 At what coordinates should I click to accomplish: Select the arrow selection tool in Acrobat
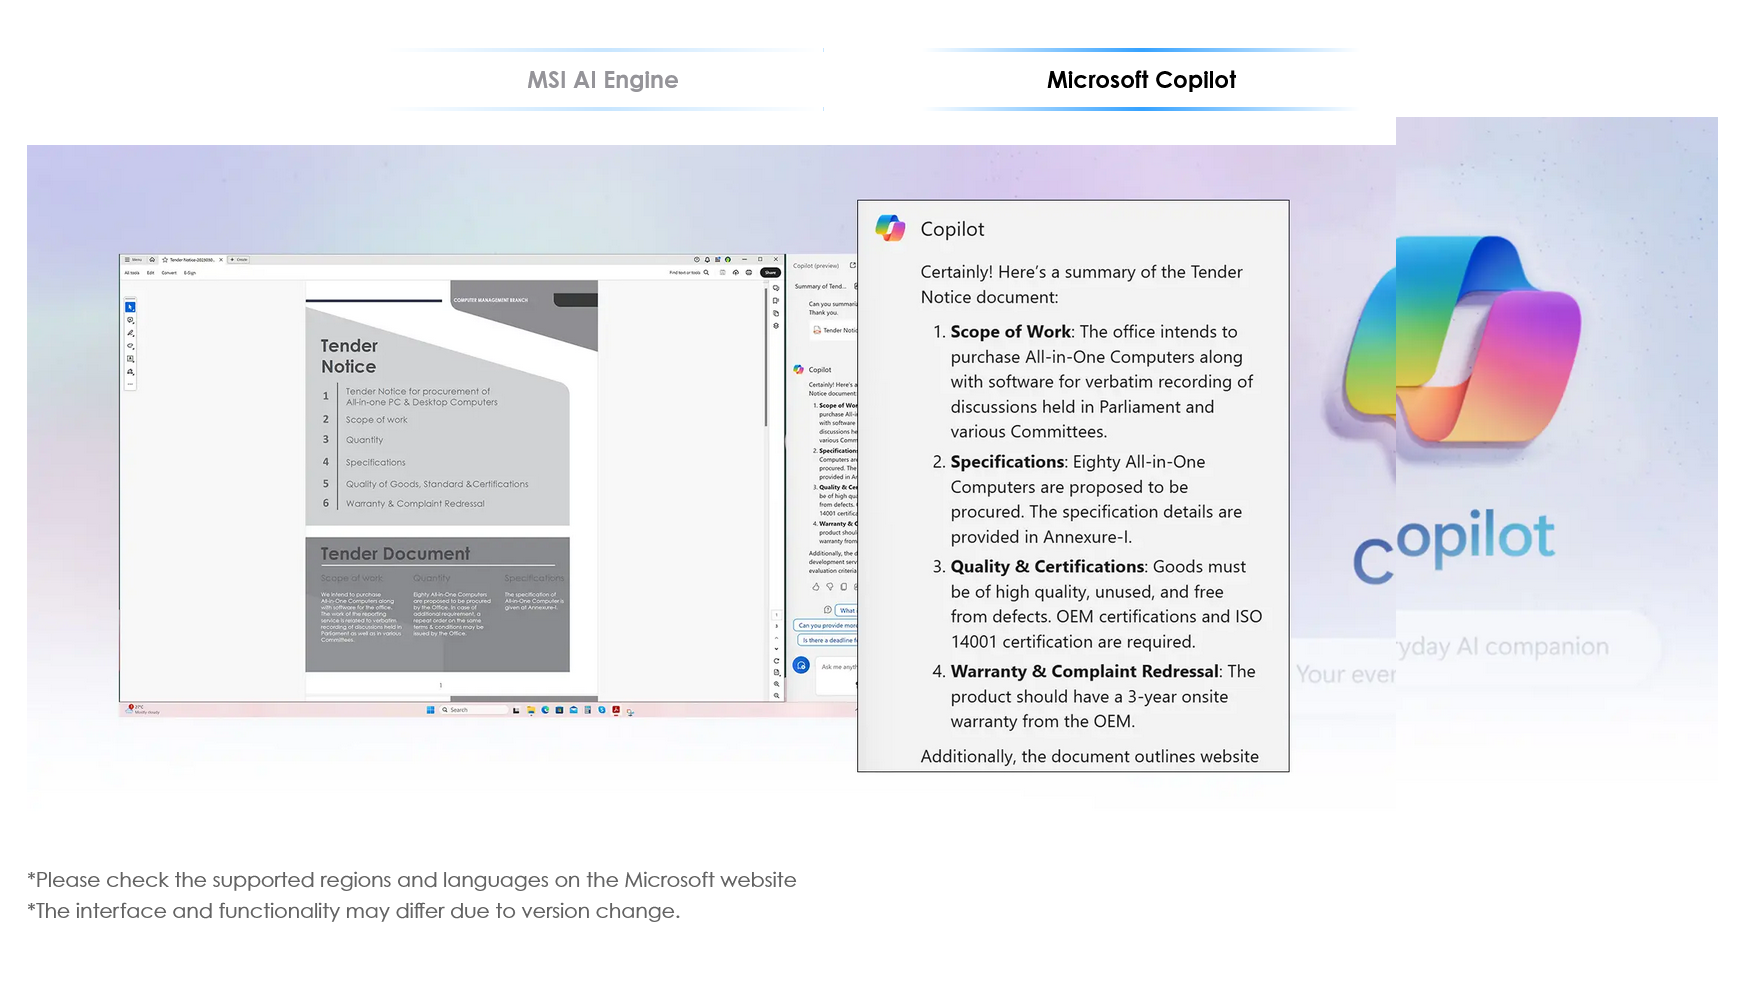coord(130,307)
